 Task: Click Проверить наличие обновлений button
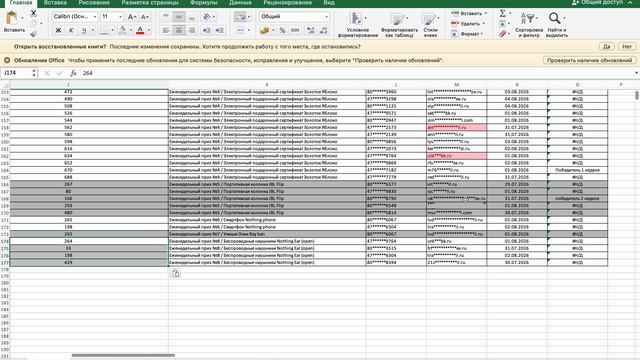point(589,60)
